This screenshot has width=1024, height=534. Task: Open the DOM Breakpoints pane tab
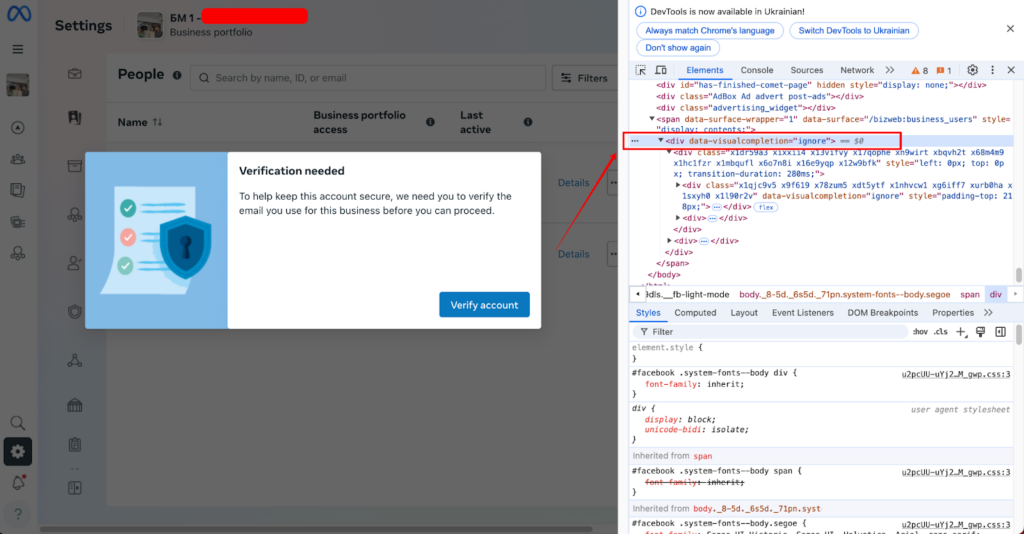point(882,313)
